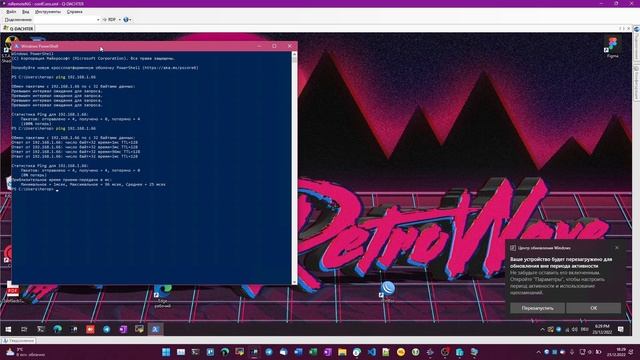The width and height of the screenshot is (640, 360).
Task: Click the RDP protocol button
Action: coord(109,20)
